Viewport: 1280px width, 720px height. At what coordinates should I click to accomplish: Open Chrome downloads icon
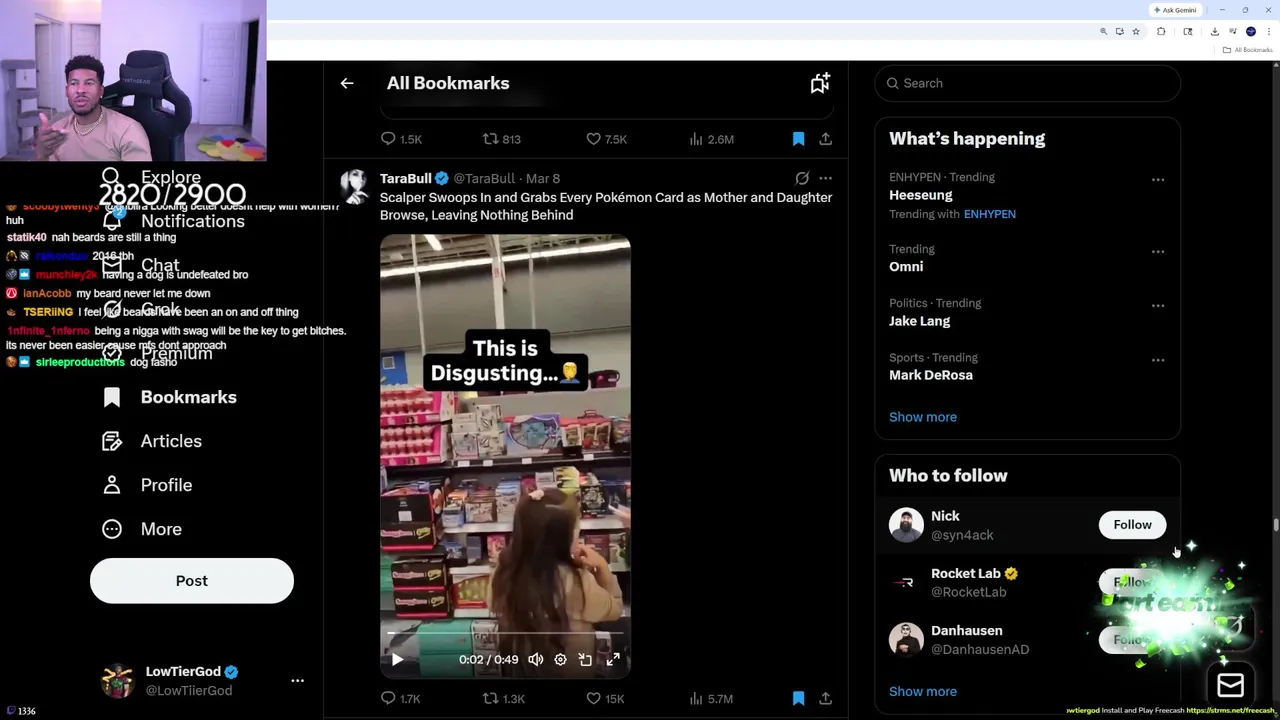[x=1215, y=32]
